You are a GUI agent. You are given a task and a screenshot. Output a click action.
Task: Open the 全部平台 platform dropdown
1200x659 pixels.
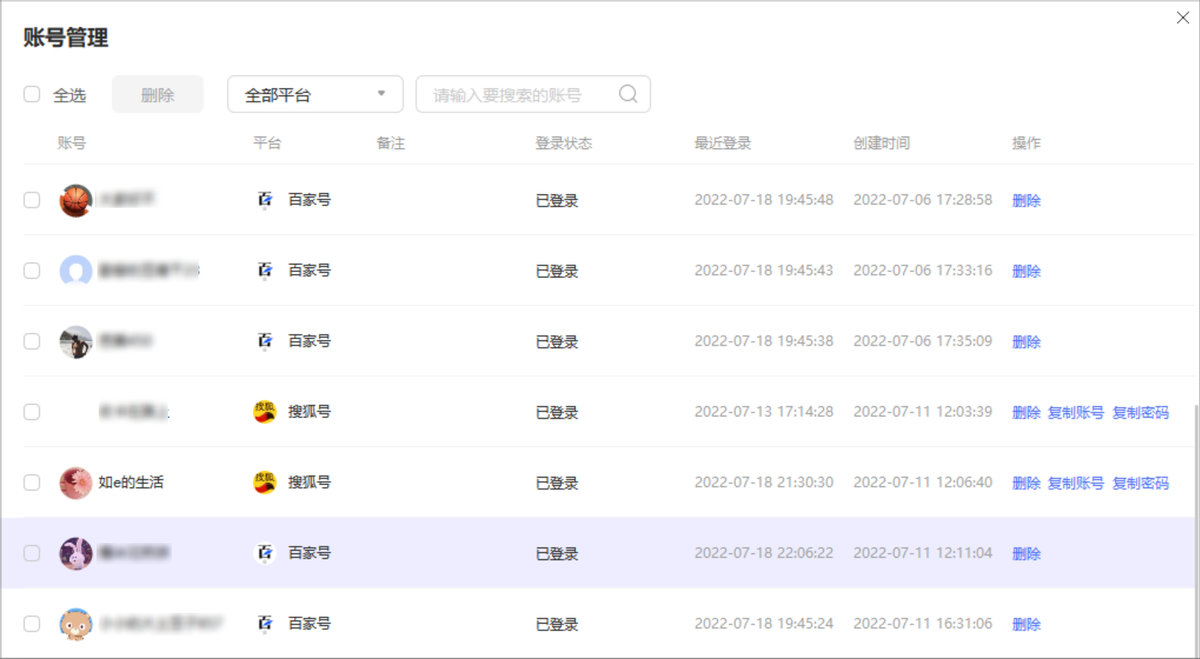pyautogui.click(x=315, y=94)
